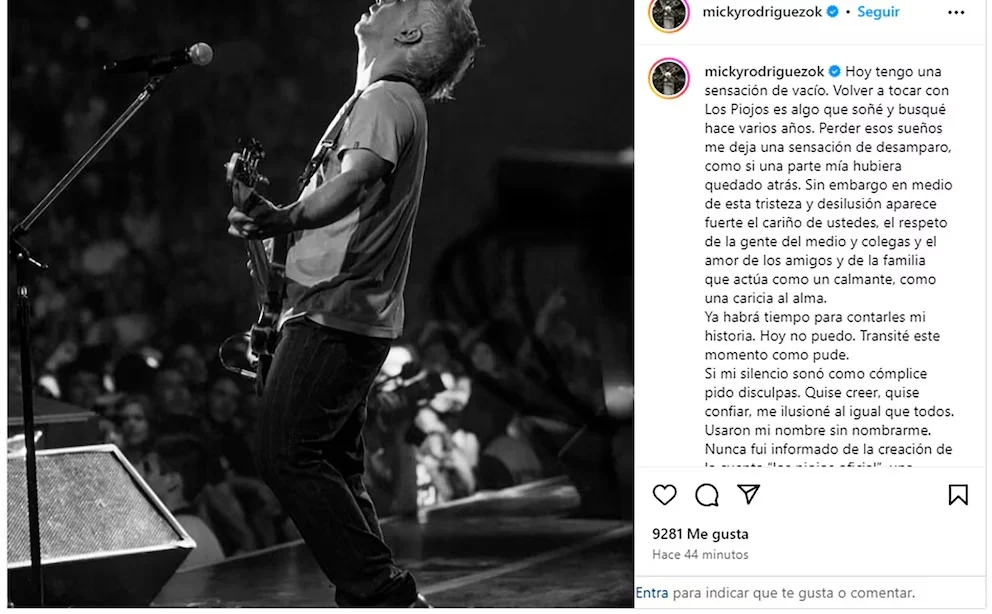Follow the account with the Seguir button

(878, 12)
